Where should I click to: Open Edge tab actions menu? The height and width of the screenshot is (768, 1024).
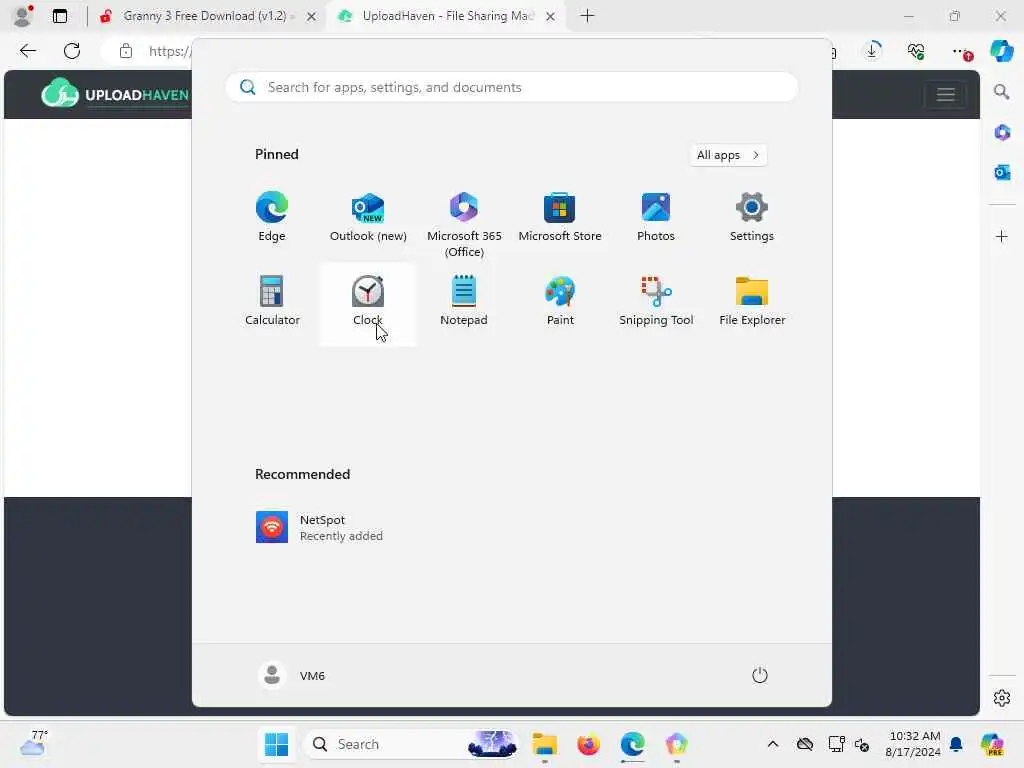[x=60, y=16]
